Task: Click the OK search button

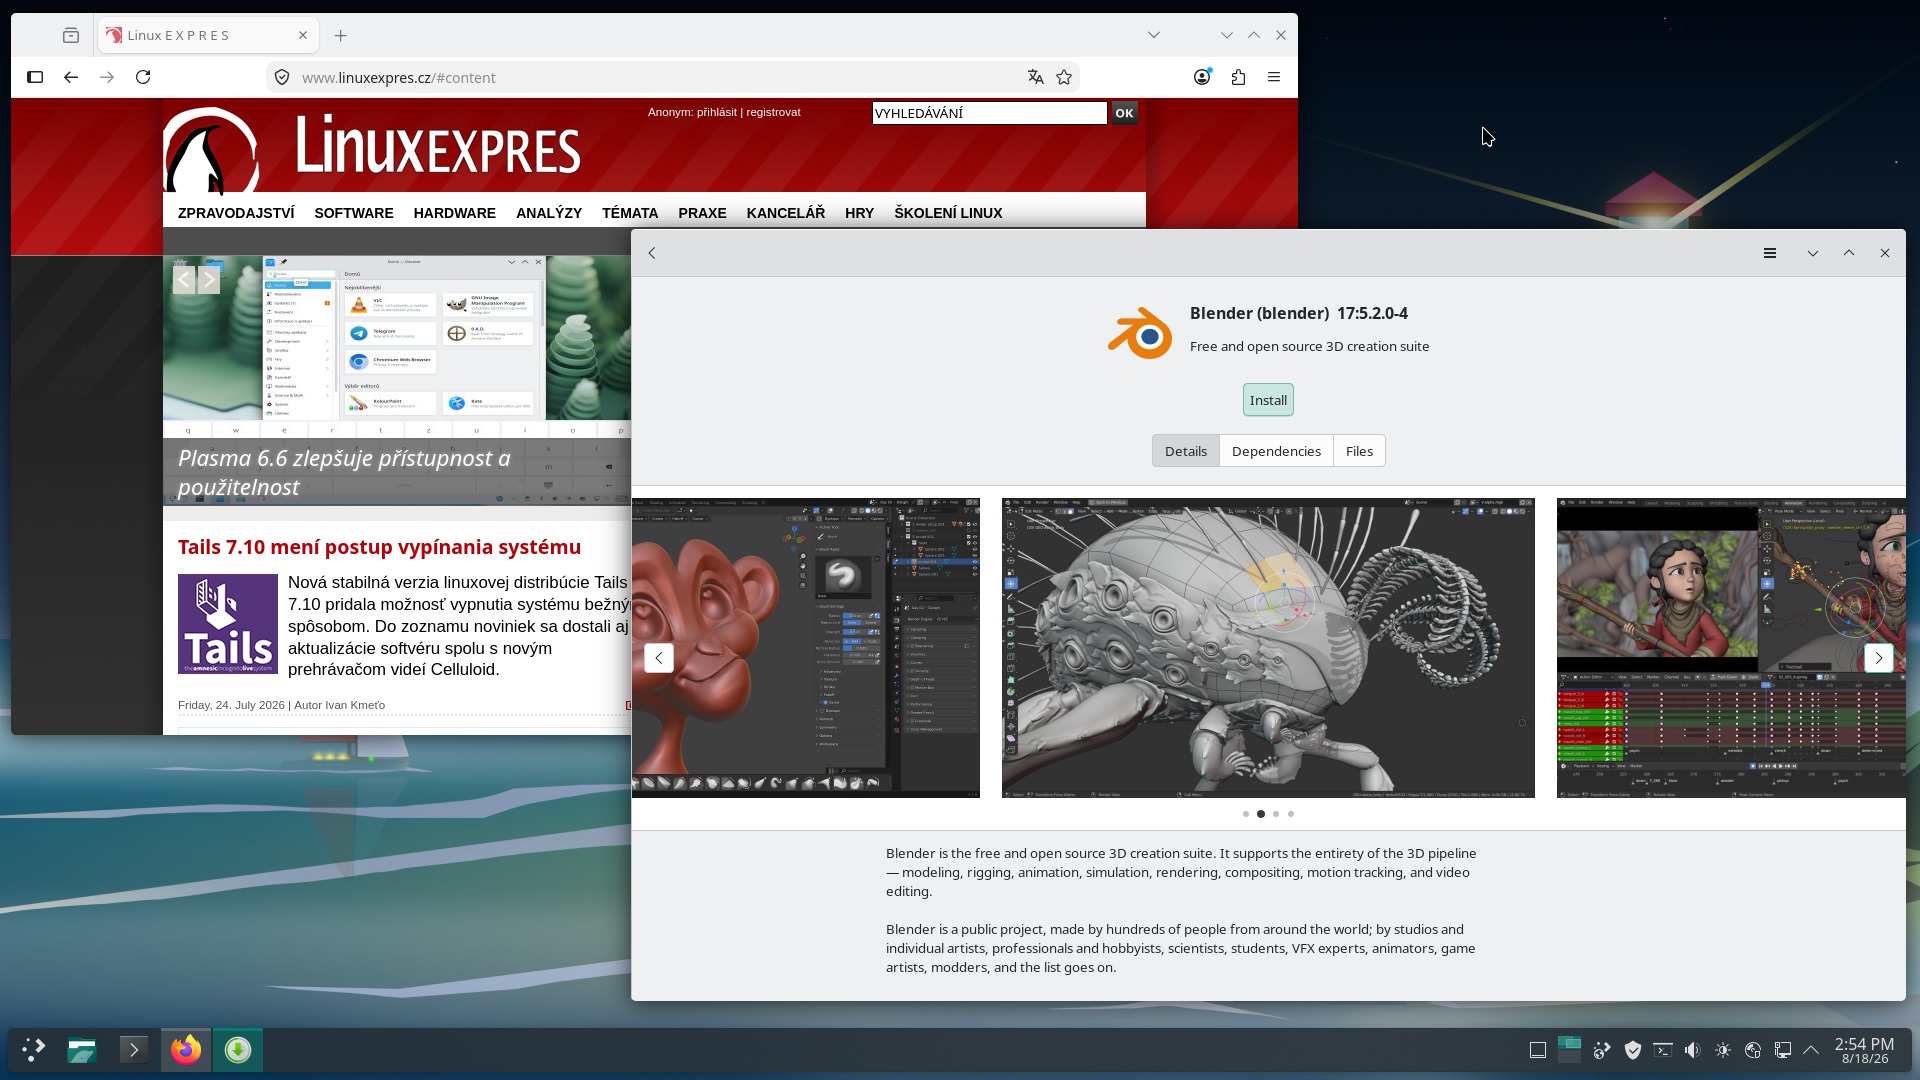Action: click(1124, 113)
